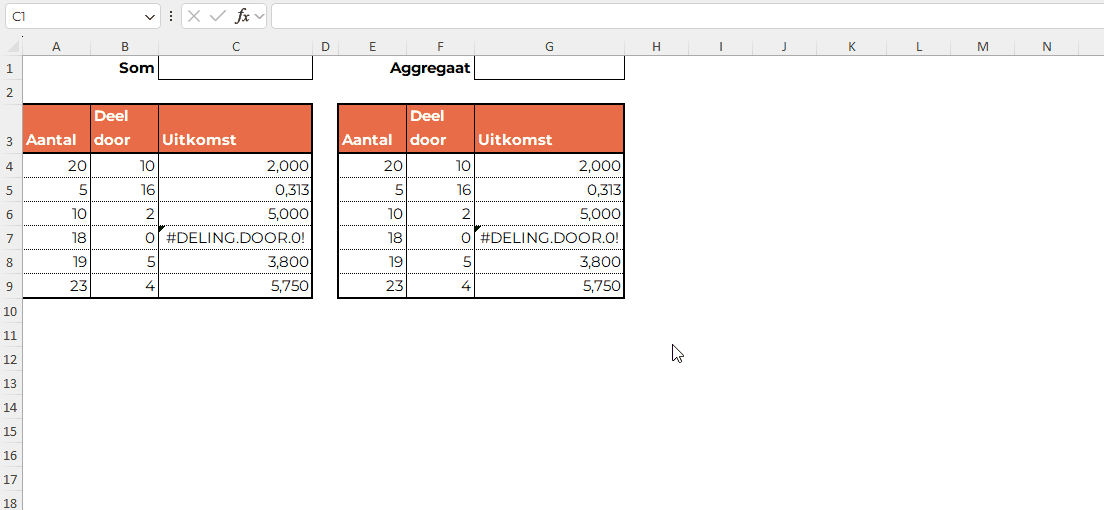Click the empty Som result cell C1
The width and height of the screenshot is (1104, 510).
pyautogui.click(x=236, y=68)
